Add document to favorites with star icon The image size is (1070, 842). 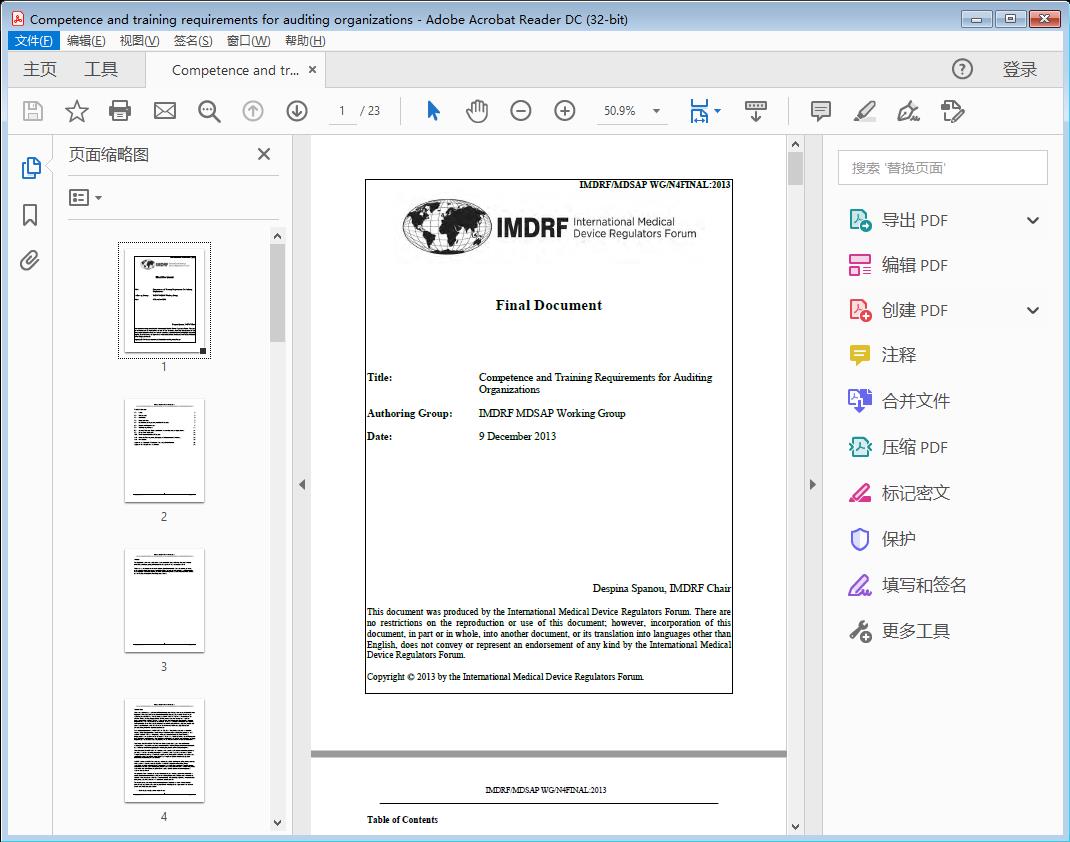[76, 111]
